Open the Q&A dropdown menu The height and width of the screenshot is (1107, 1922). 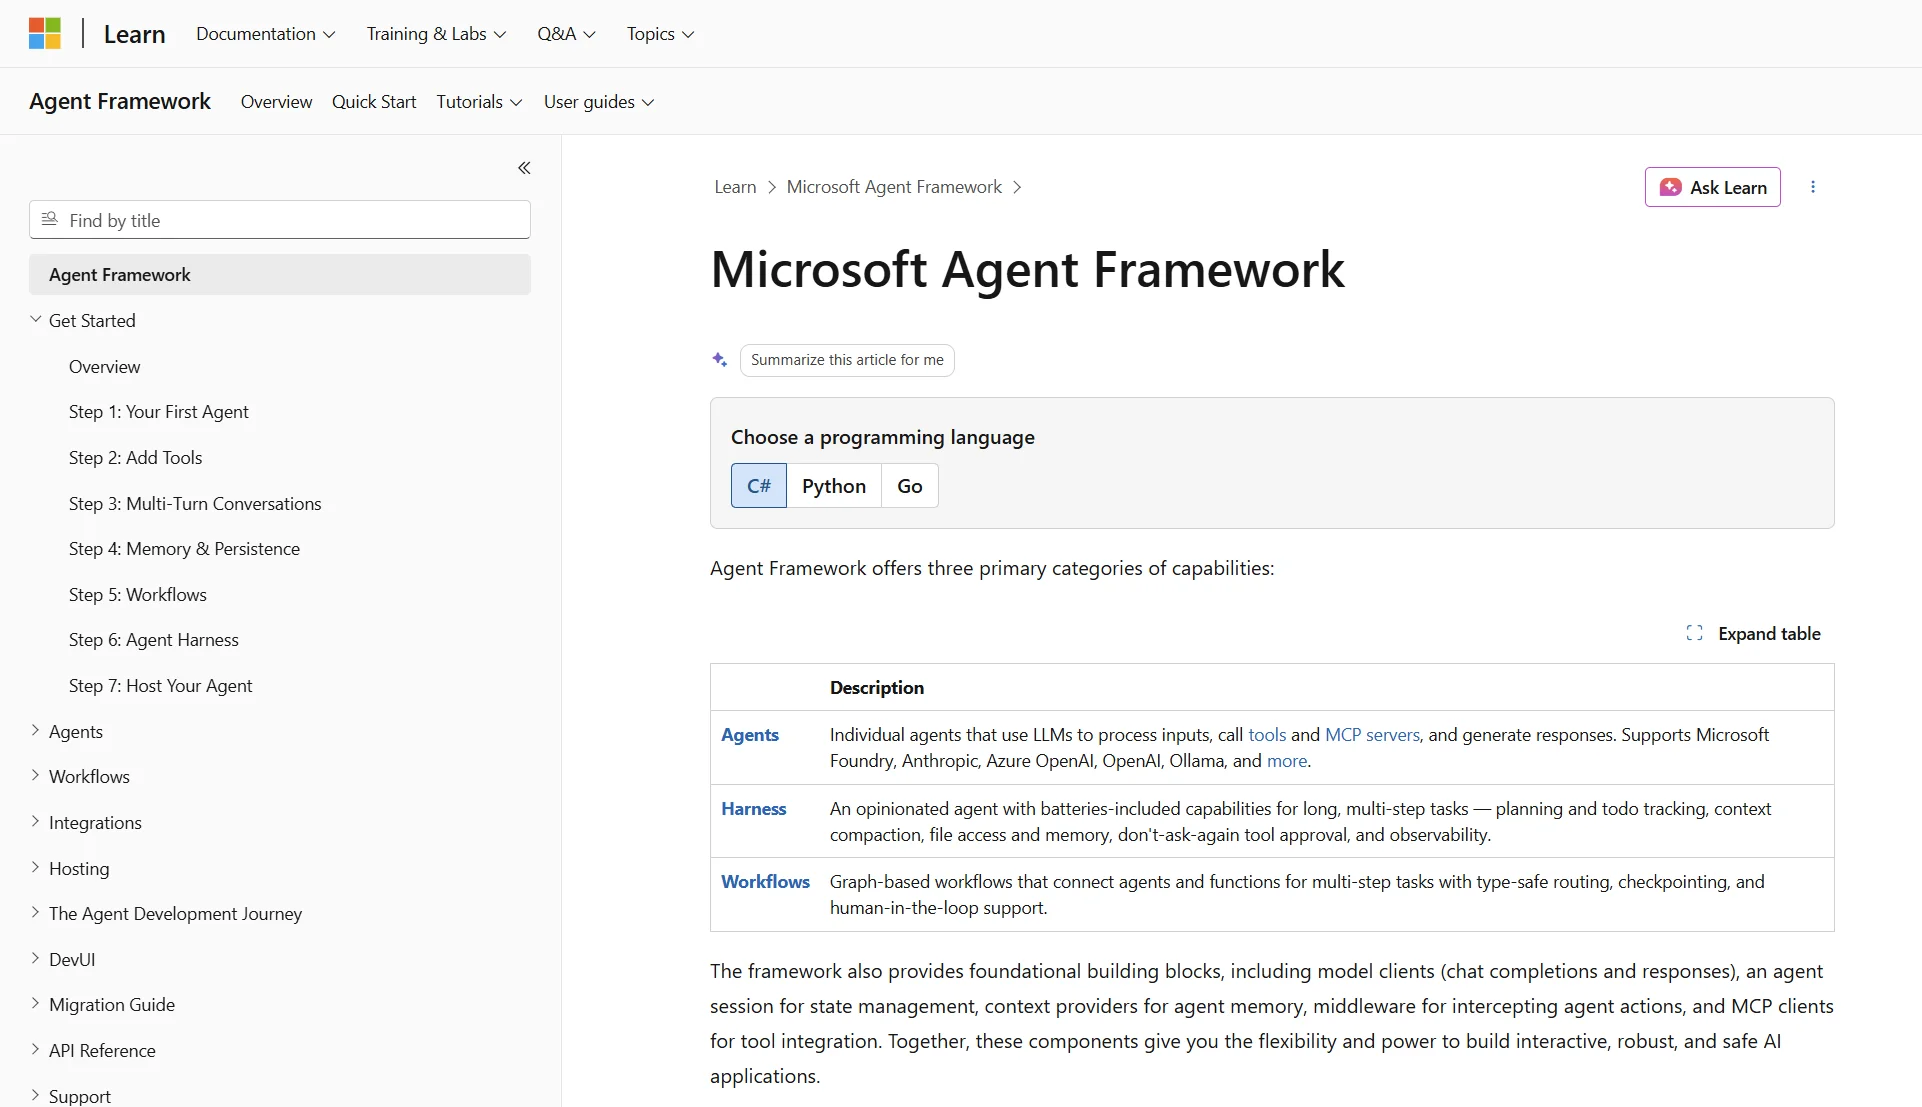coord(566,34)
